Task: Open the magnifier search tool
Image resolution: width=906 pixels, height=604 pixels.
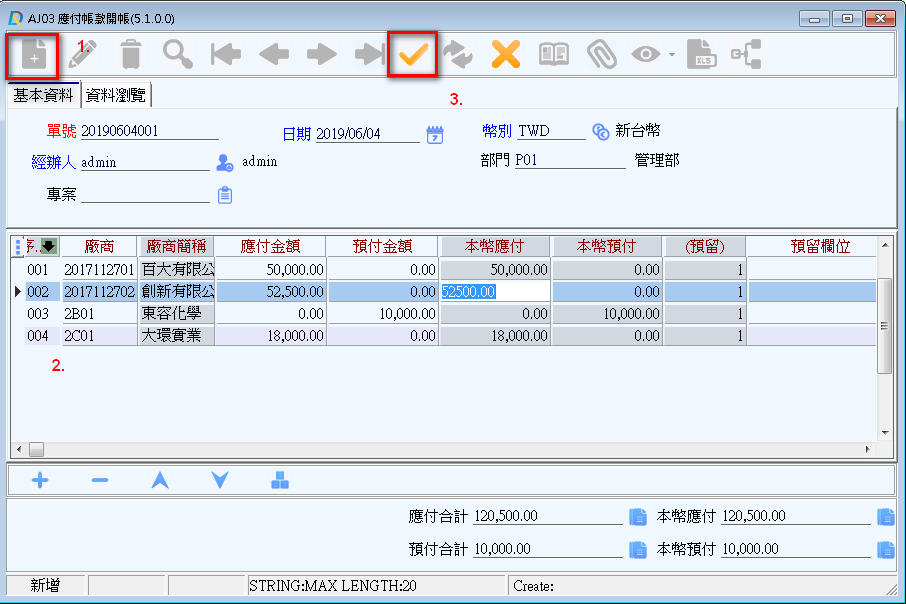Action: (x=178, y=55)
